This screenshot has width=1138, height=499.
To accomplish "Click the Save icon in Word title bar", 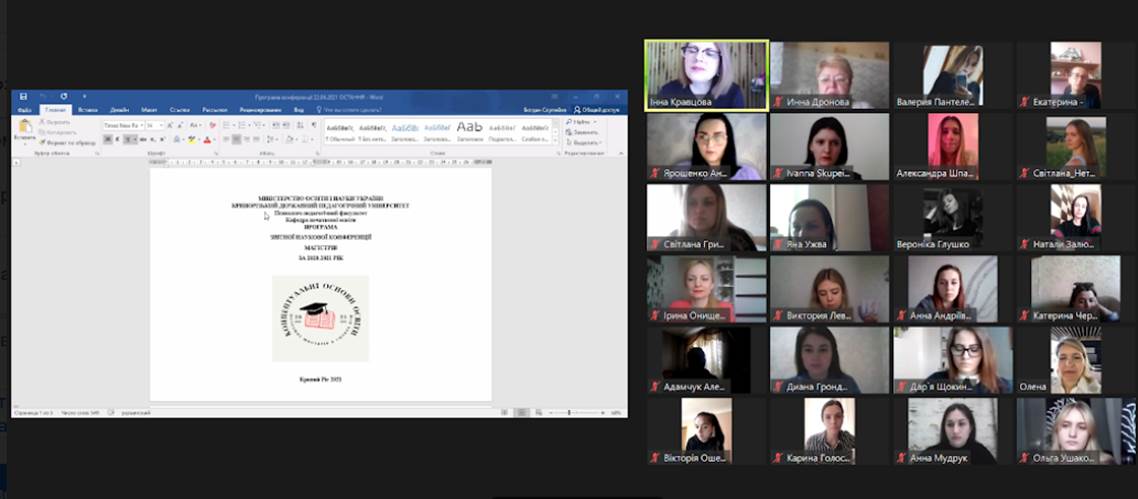I will (23, 97).
